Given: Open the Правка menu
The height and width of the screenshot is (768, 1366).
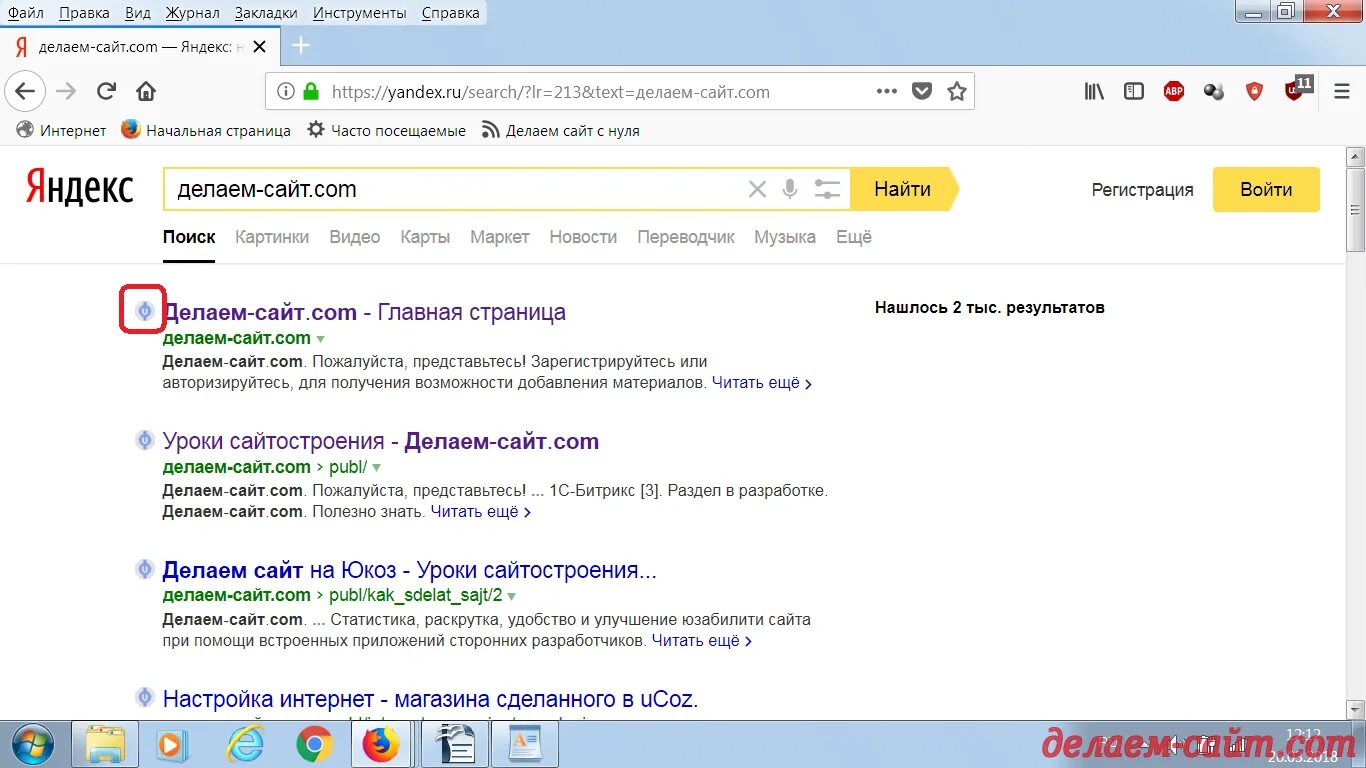Looking at the screenshot, I should tap(84, 13).
